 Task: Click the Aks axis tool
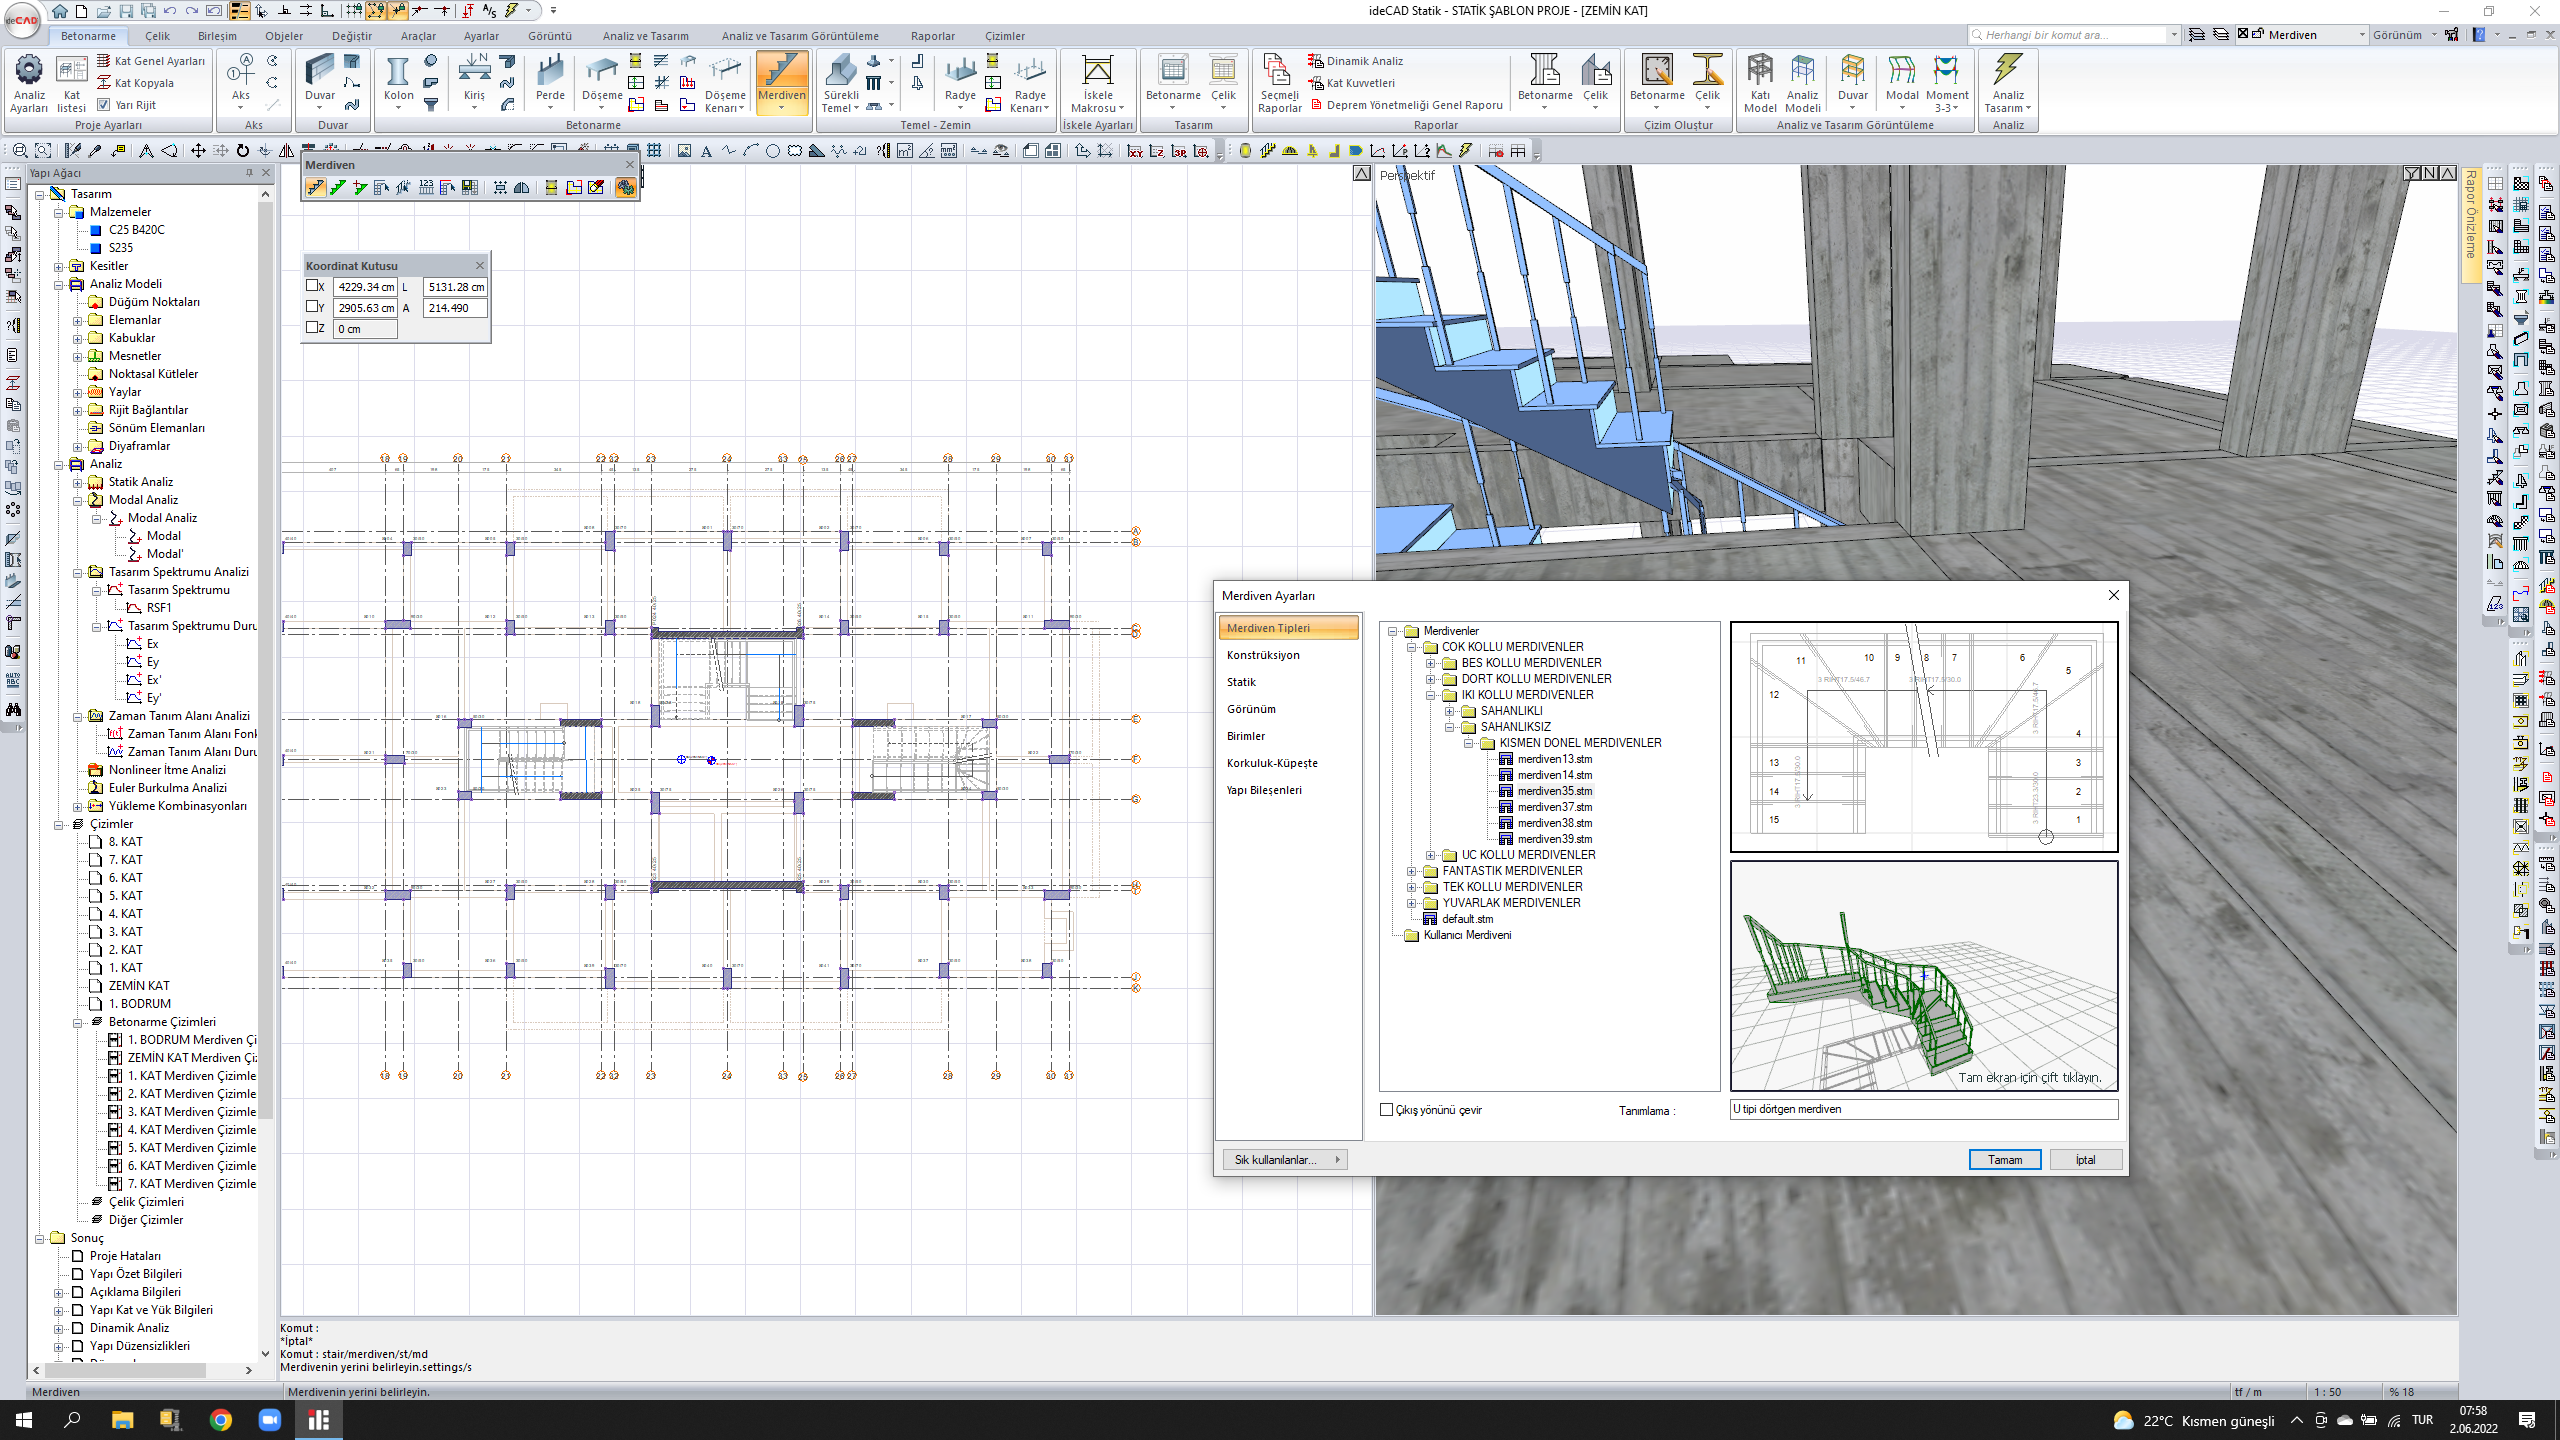241,80
